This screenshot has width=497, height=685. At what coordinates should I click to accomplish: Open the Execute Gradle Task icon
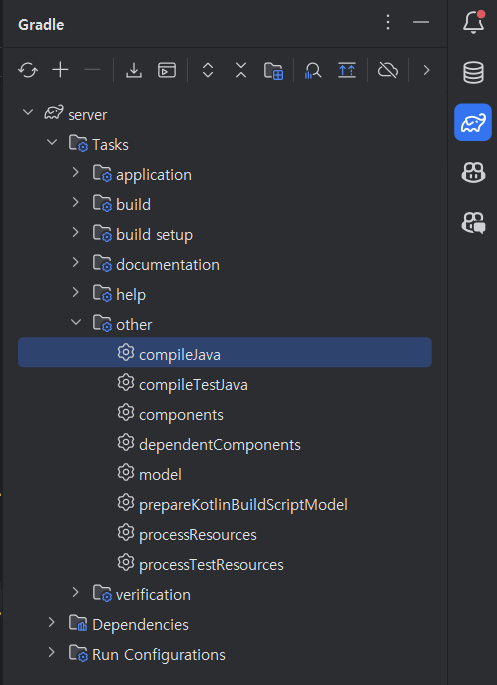pos(167,70)
